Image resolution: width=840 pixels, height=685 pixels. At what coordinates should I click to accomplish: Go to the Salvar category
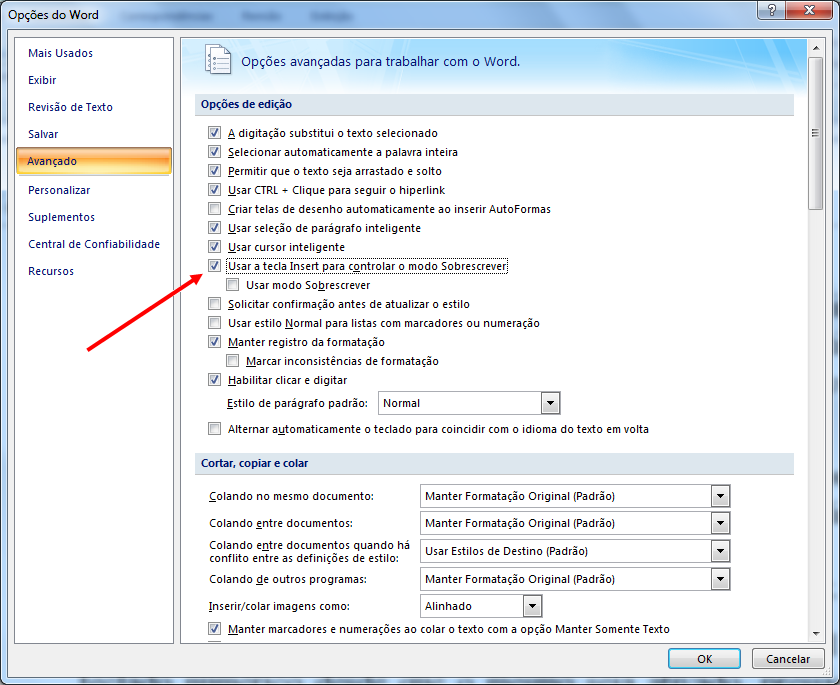click(43, 134)
